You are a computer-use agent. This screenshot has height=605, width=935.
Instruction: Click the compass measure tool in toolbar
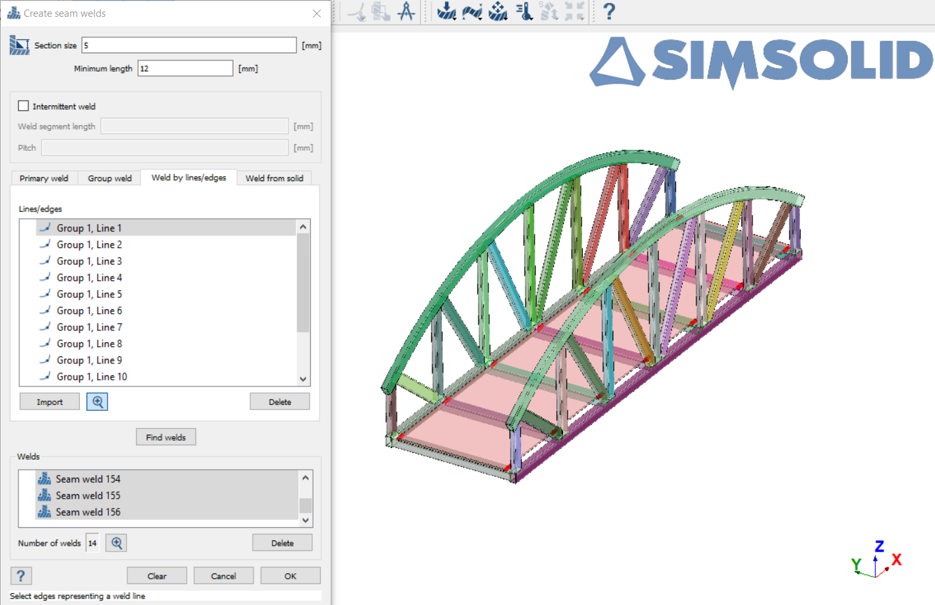click(x=406, y=12)
